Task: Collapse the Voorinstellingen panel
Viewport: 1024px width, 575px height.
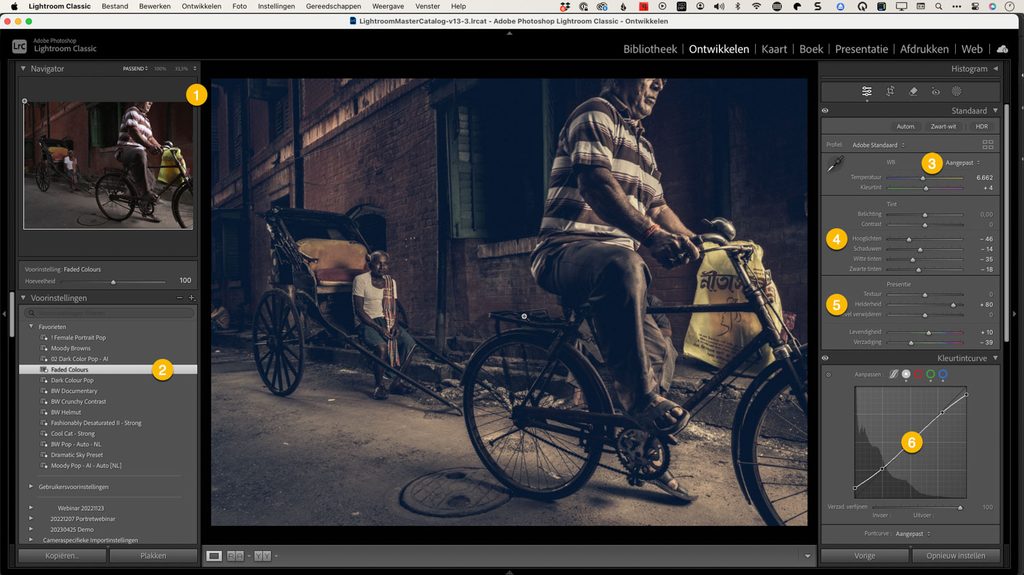Action: 24,298
